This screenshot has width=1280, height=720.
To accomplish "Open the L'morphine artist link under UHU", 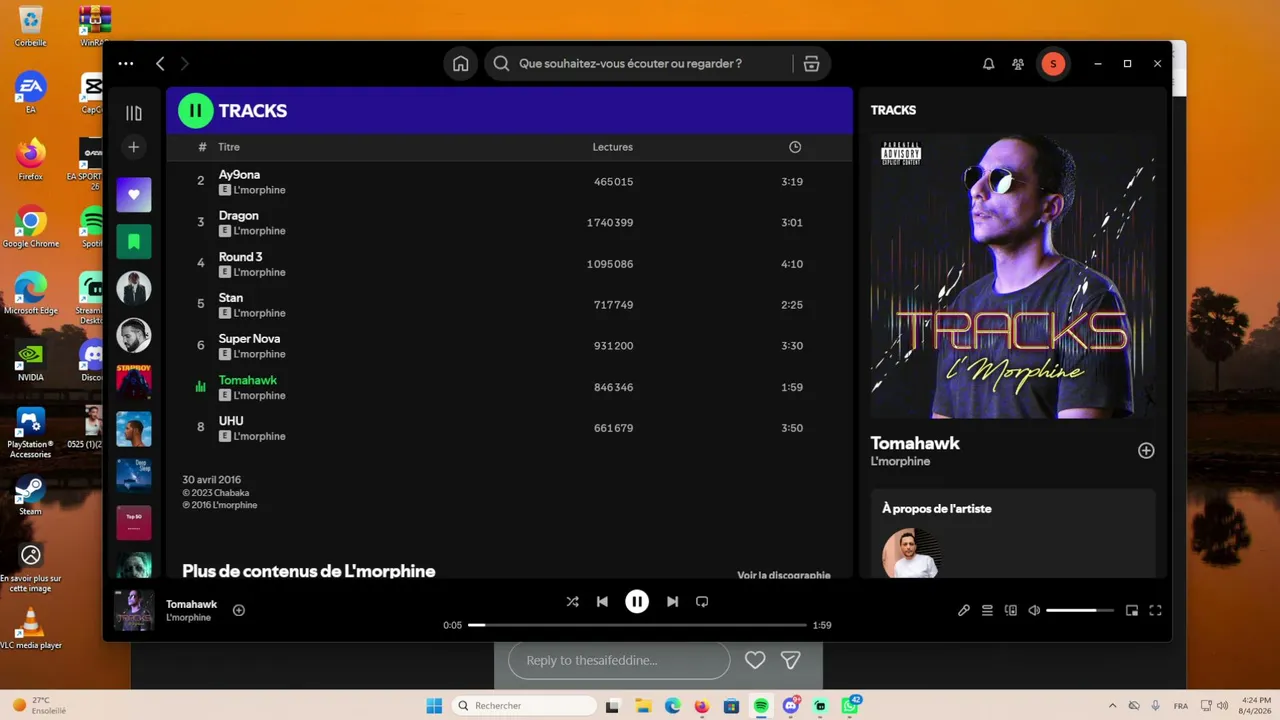I will click(259, 437).
